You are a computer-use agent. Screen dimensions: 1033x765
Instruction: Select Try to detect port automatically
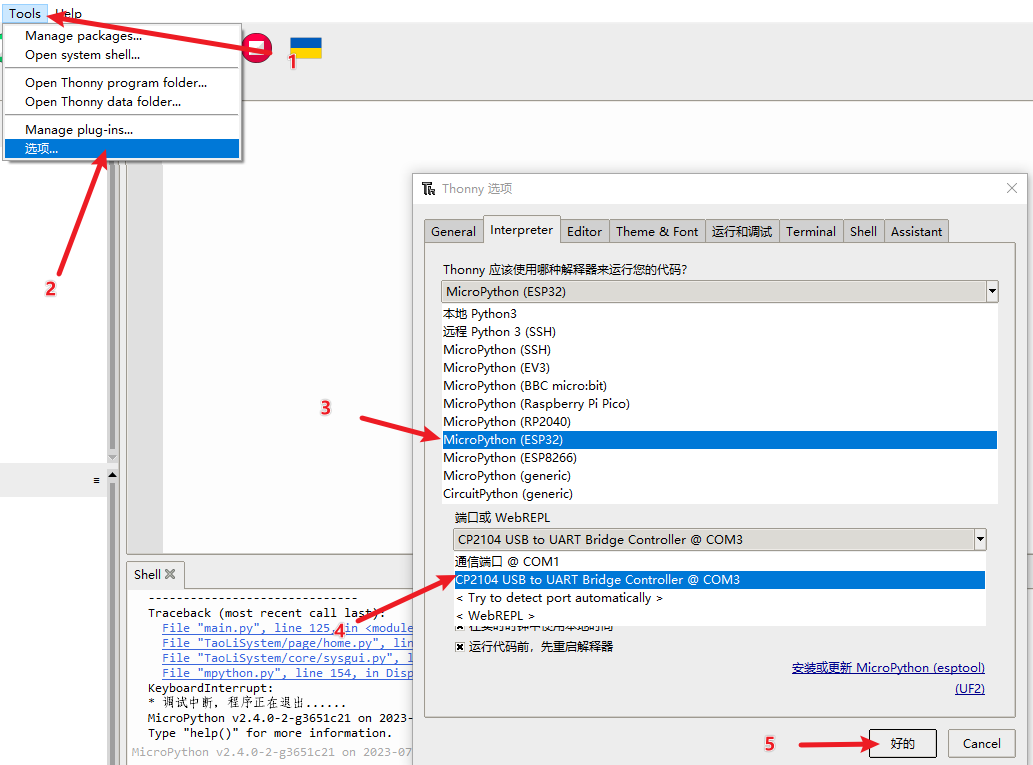coord(719,598)
